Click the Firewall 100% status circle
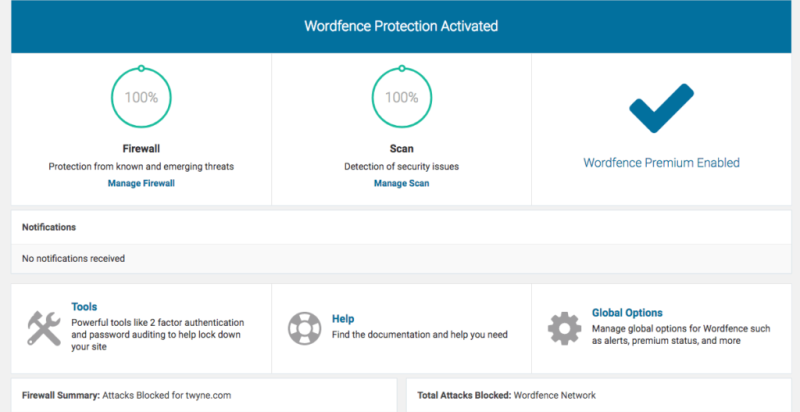Image resolution: width=800 pixels, height=412 pixels. [141, 97]
